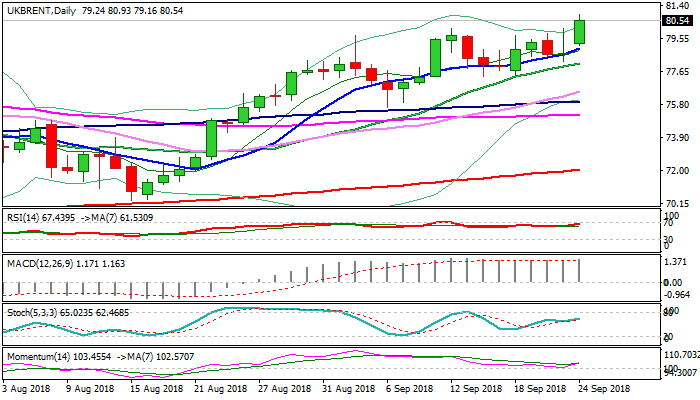700x400 pixels.
Task: Click the 72.00 price axis label
Action: point(676,171)
